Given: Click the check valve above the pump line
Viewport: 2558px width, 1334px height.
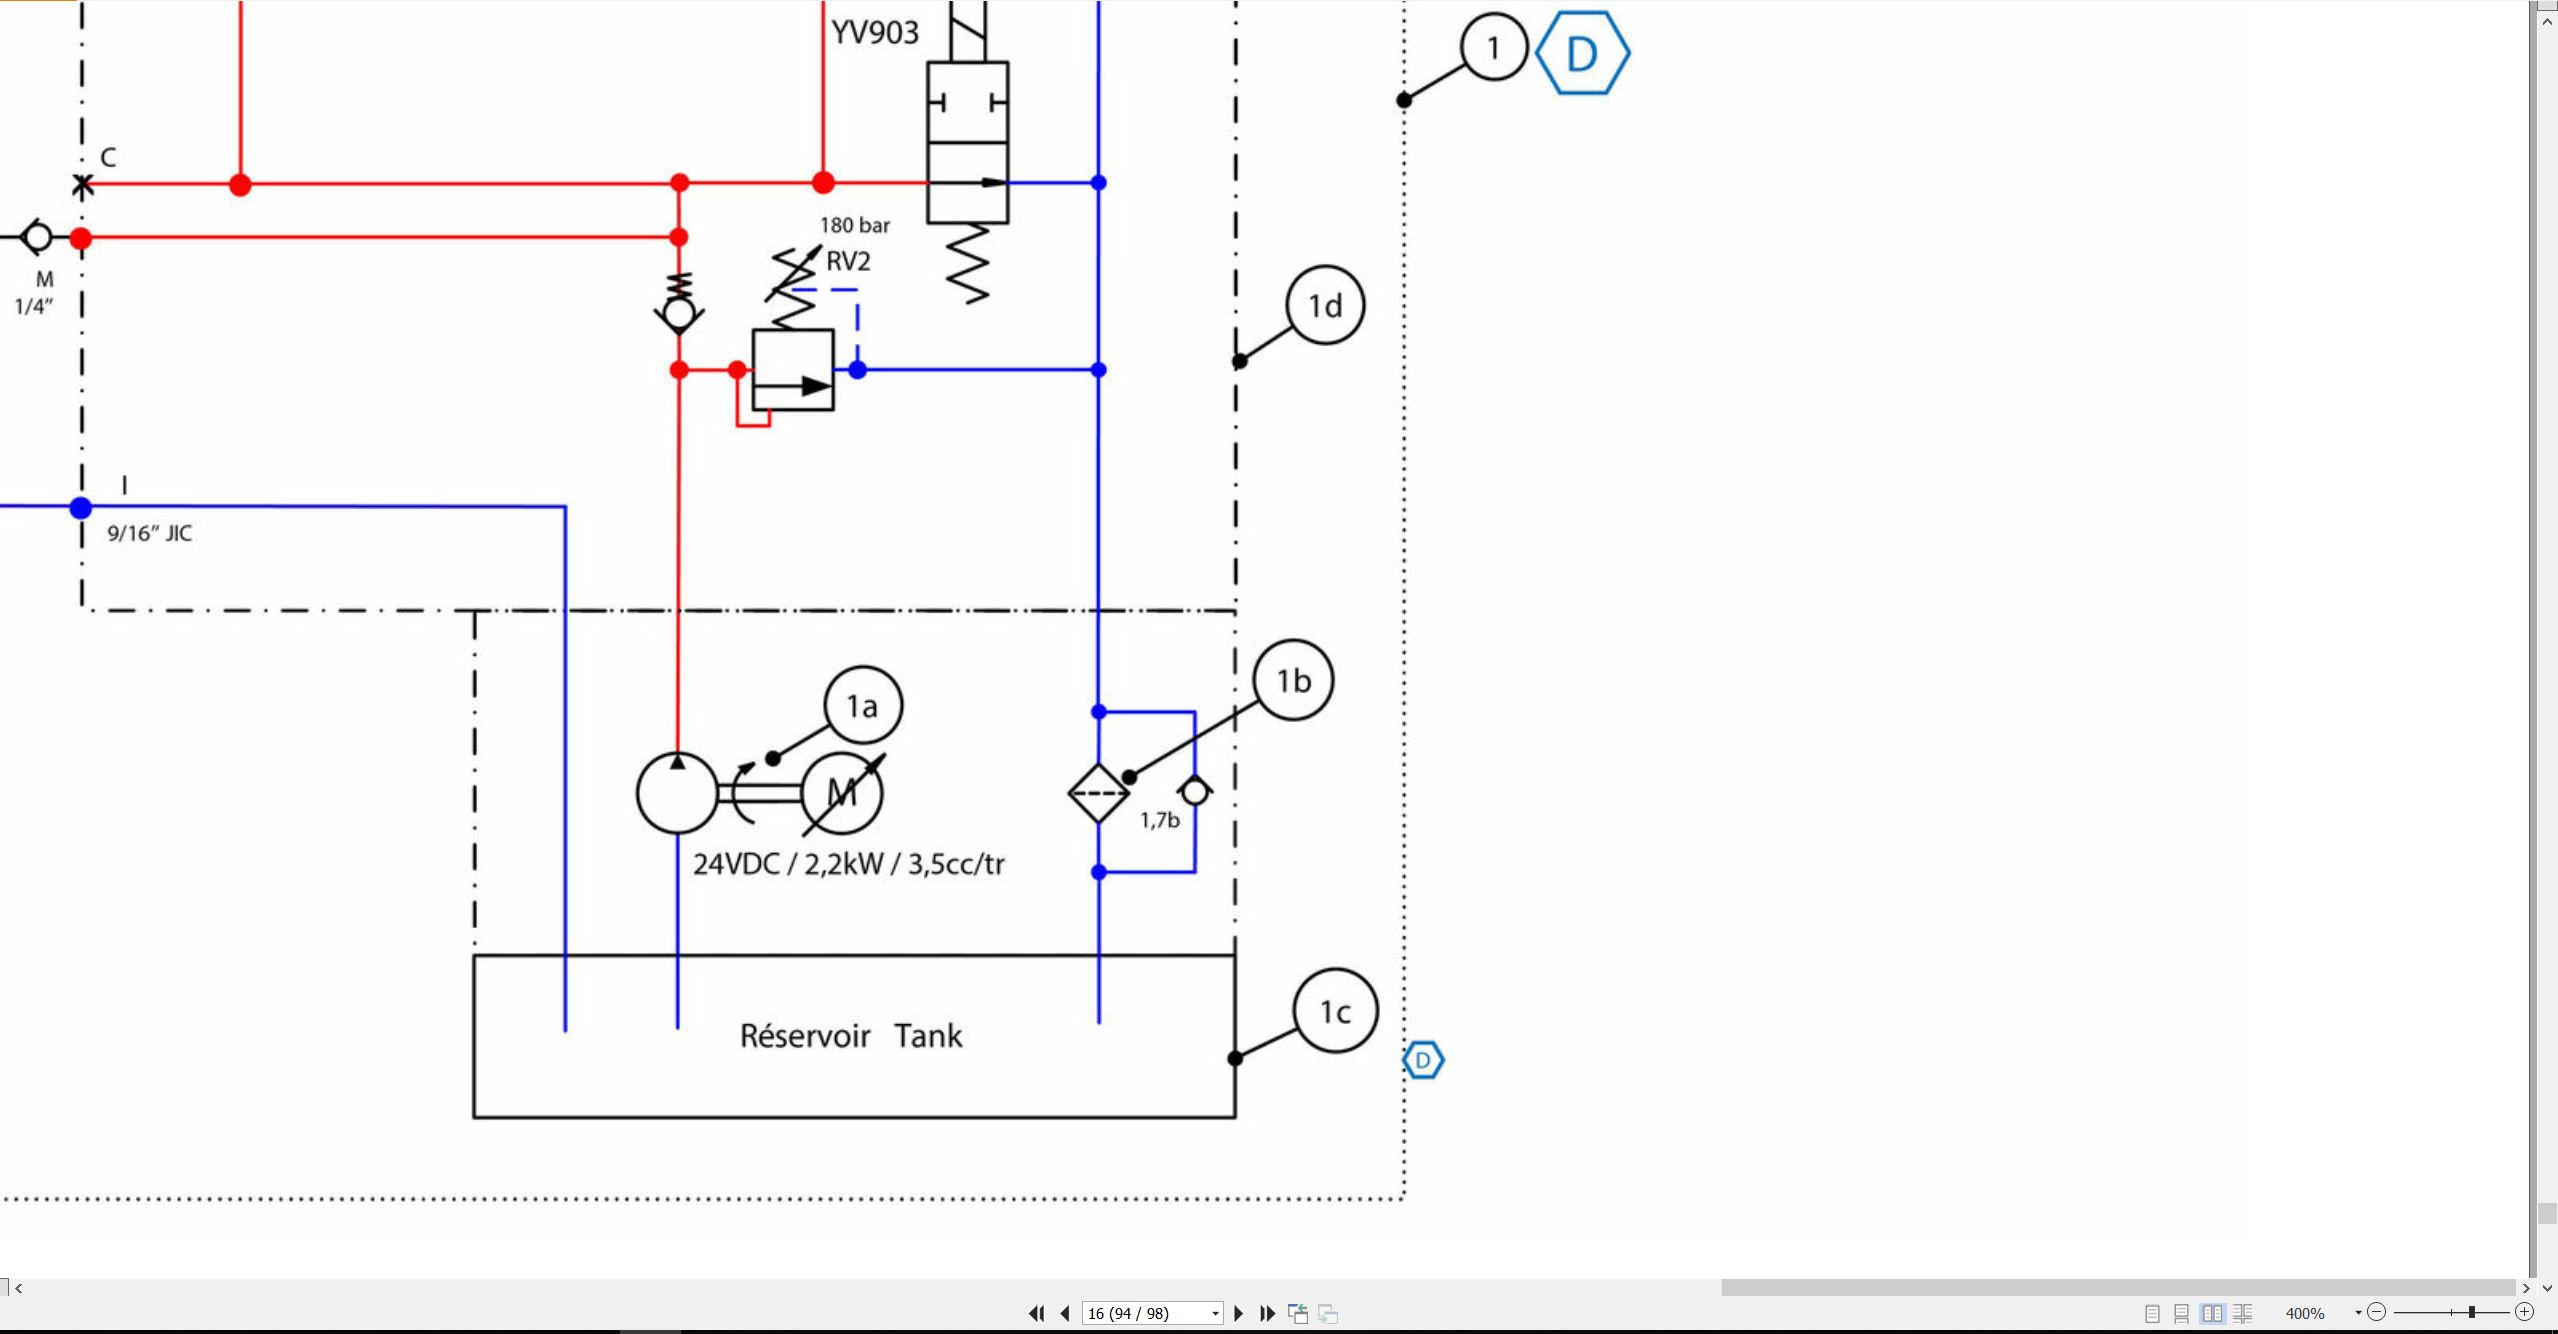Looking at the screenshot, I should [x=679, y=305].
